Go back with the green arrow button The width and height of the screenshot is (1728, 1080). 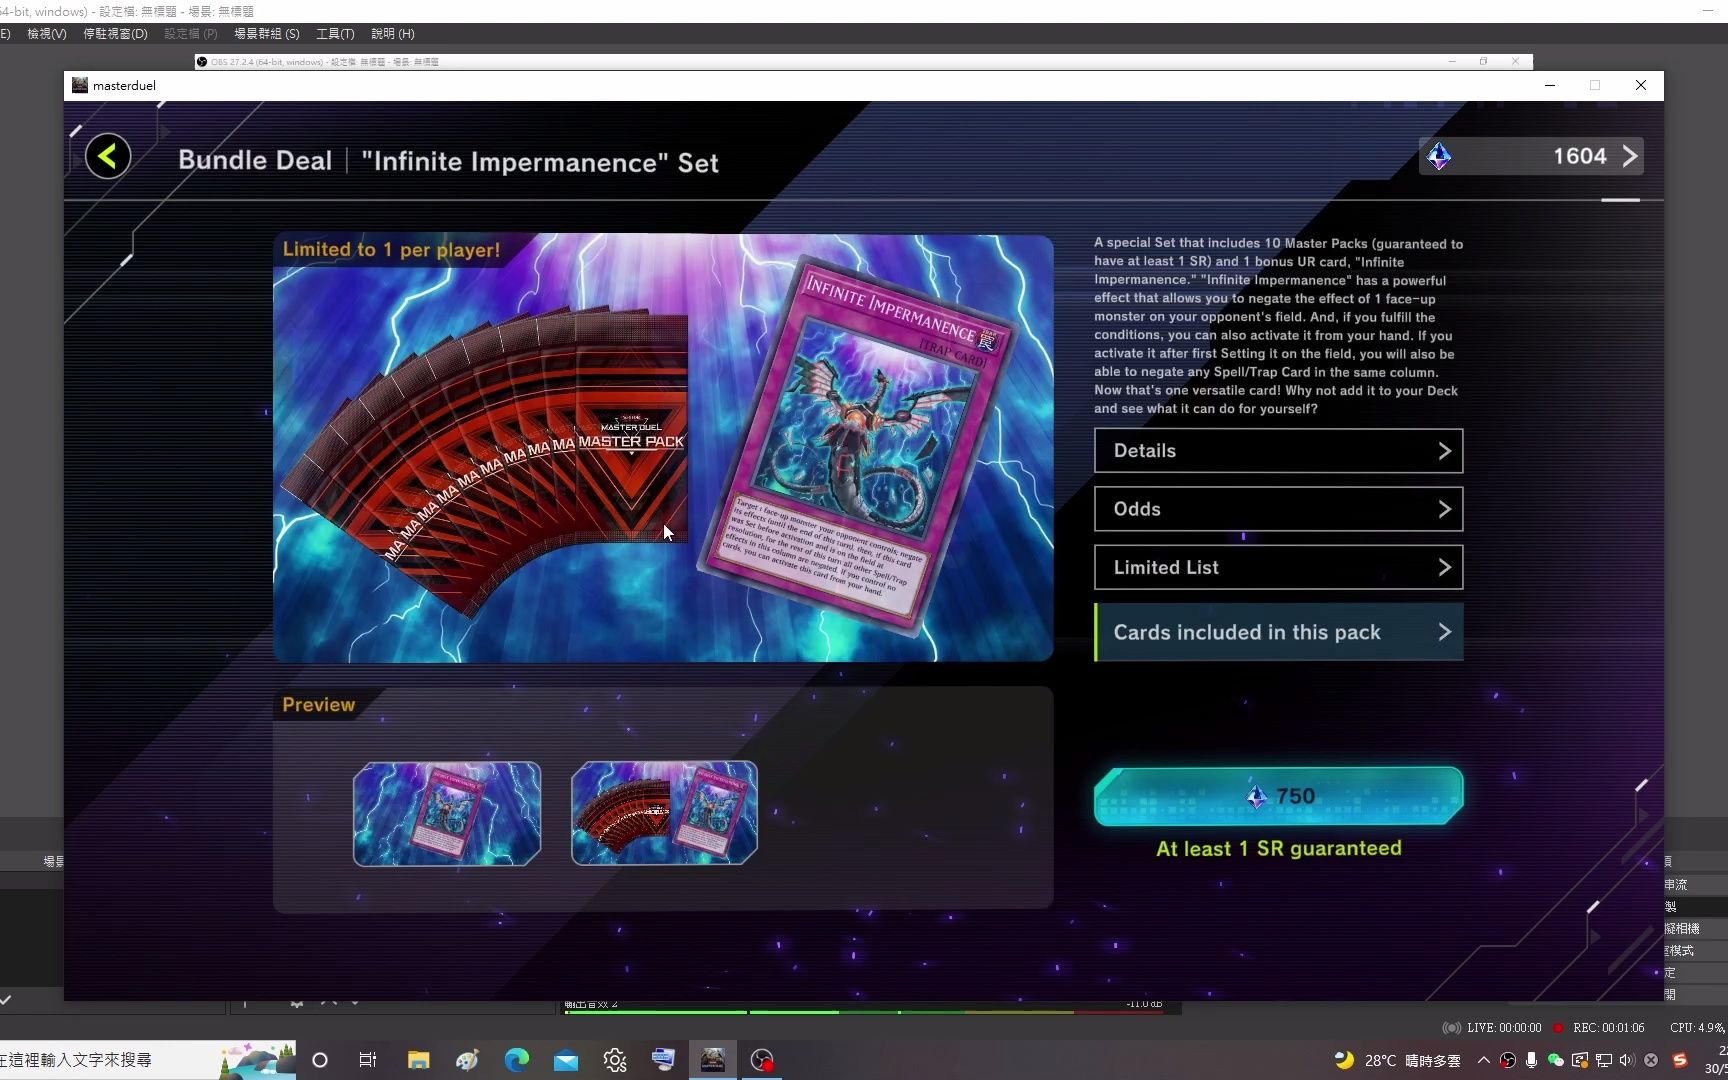point(108,156)
